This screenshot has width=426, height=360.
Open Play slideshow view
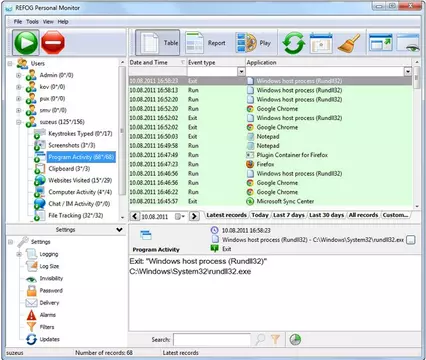click(x=254, y=43)
